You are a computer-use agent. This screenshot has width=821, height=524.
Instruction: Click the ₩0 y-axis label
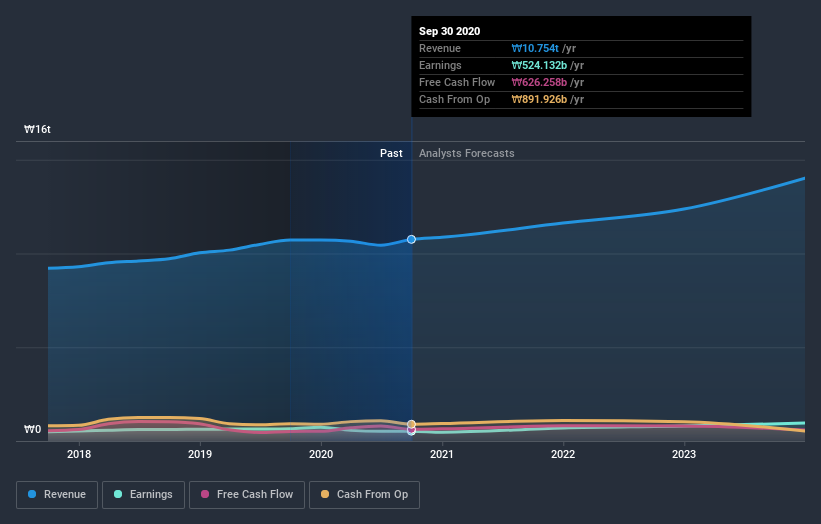click(32, 429)
